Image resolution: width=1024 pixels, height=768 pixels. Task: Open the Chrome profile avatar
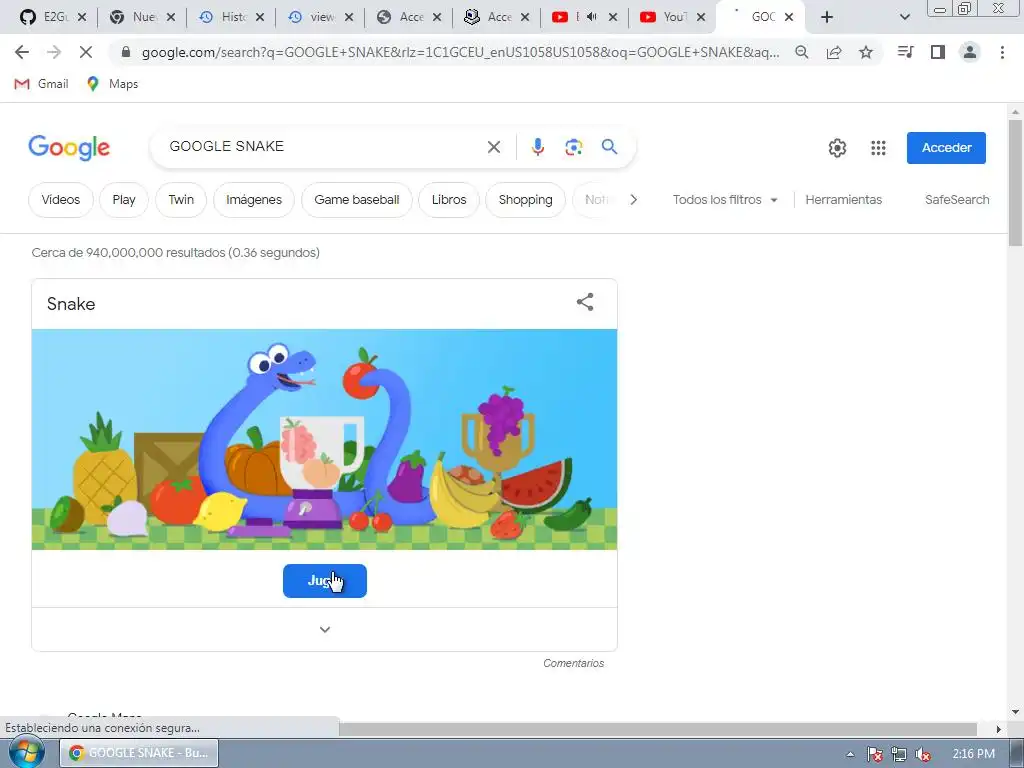(x=970, y=52)
